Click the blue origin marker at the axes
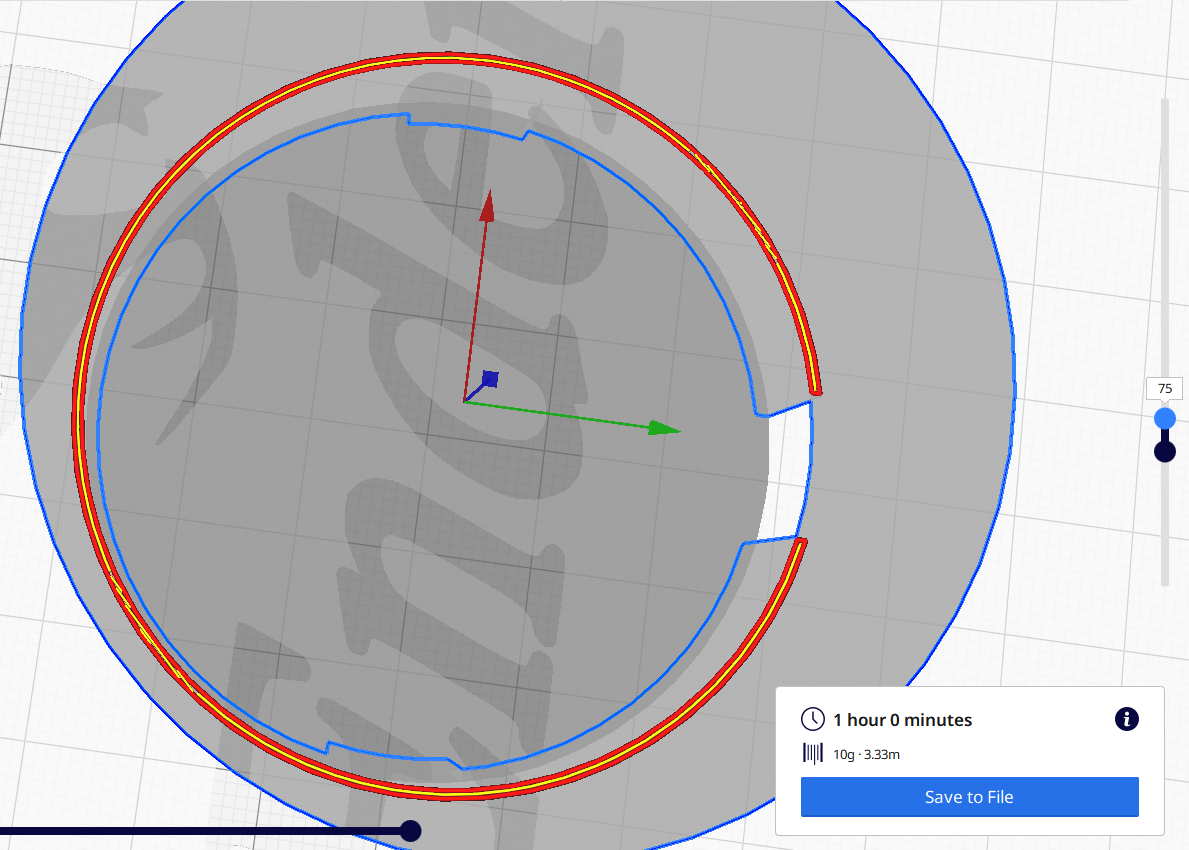This screenshot has height=850, width=1189. 489,380
